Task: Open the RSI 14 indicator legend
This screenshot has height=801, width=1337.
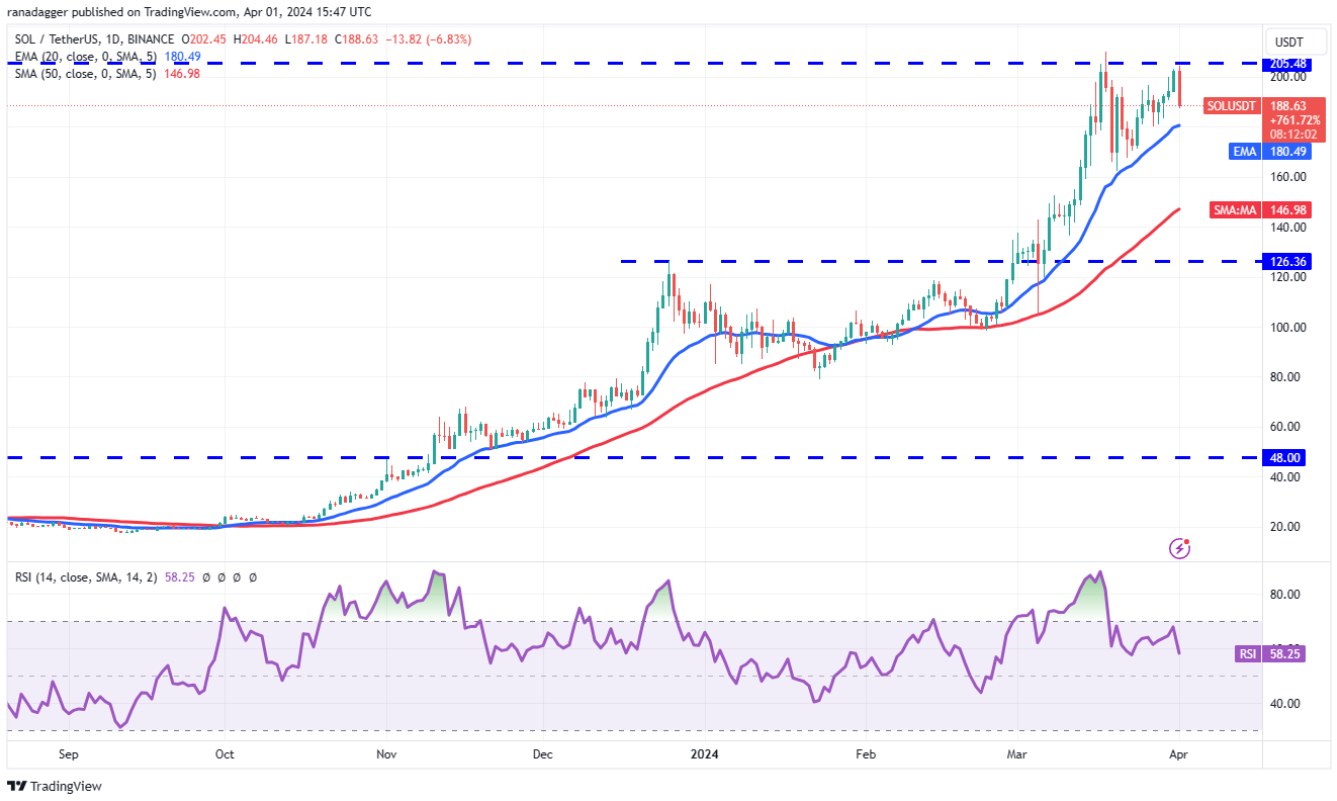Action: (x=134, y=577)
